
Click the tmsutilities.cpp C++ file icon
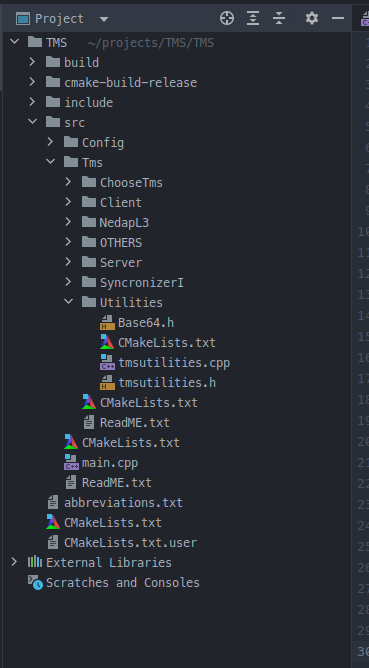[x=107, y=363]
